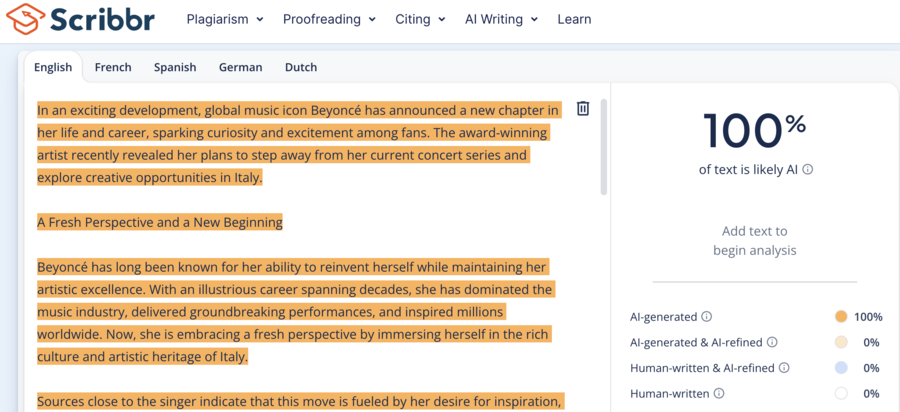
Task: Show info for AI-generated category
Action: tap(707, 317)
